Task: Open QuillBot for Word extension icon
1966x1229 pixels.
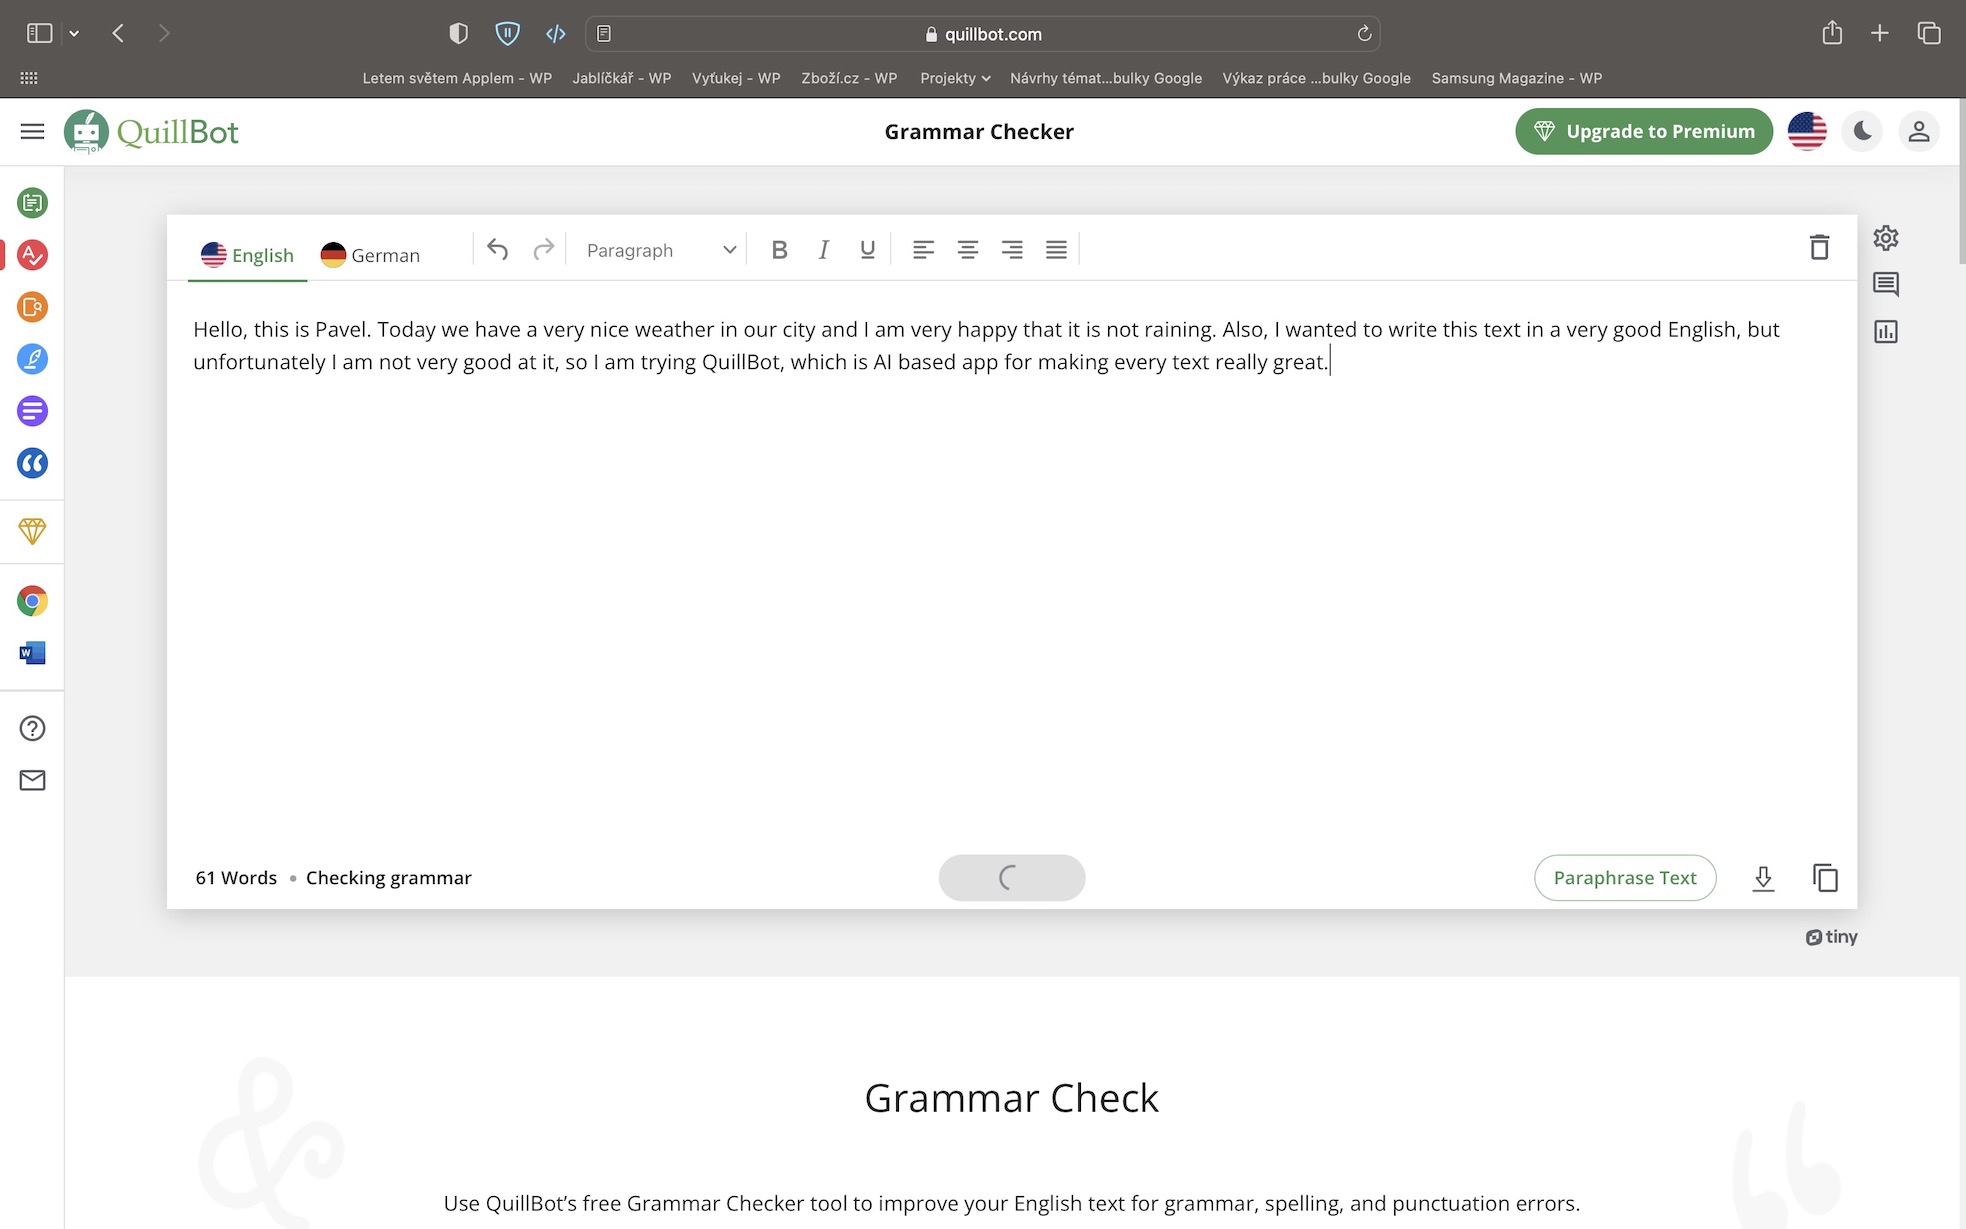Action: point(32,653)
